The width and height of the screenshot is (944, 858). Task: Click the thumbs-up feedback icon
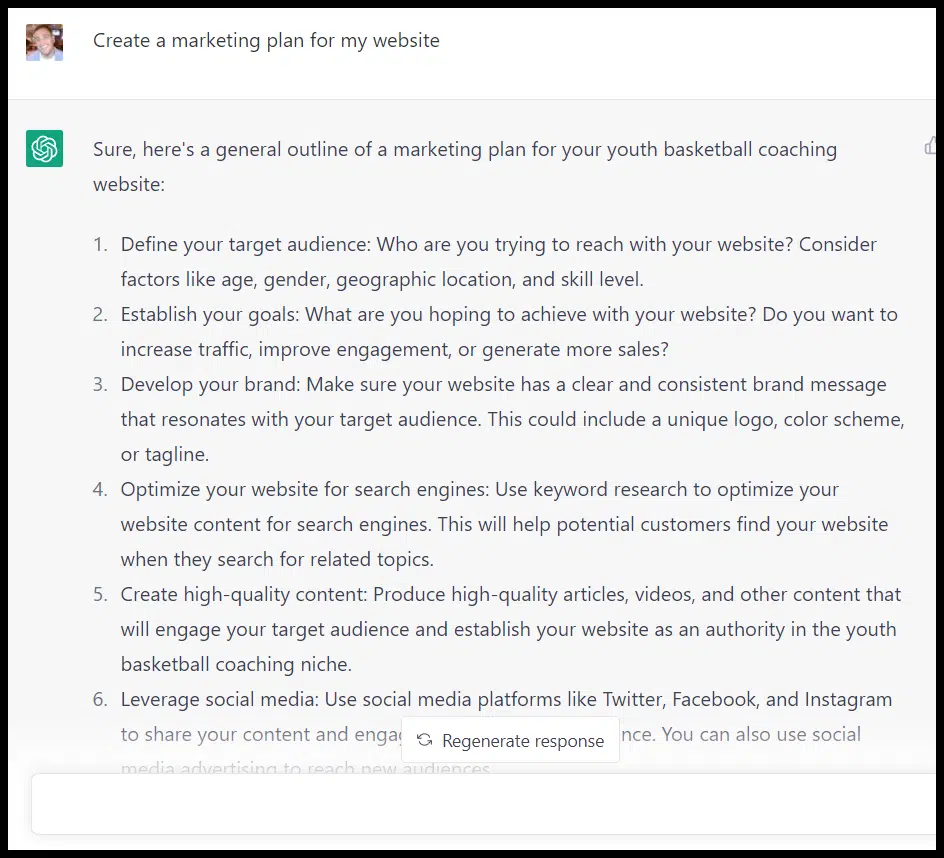[x=933, y=145]
